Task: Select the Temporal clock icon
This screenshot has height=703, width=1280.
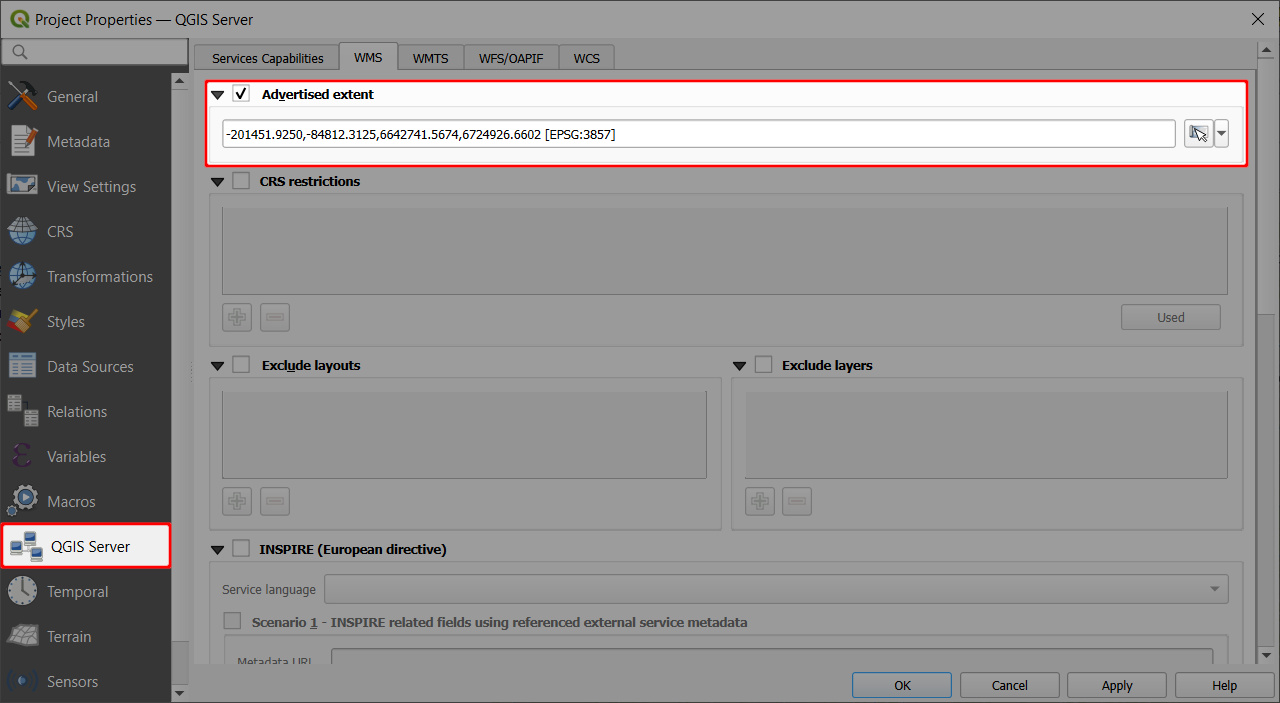Action: (x=22, y=591)
